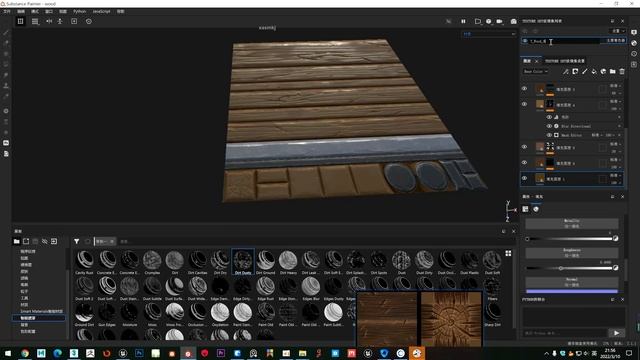The height and width of the screenshot is (360, 640).
Task: Add a fill layer with the bucket icon
Action: (x=594, y=71)
